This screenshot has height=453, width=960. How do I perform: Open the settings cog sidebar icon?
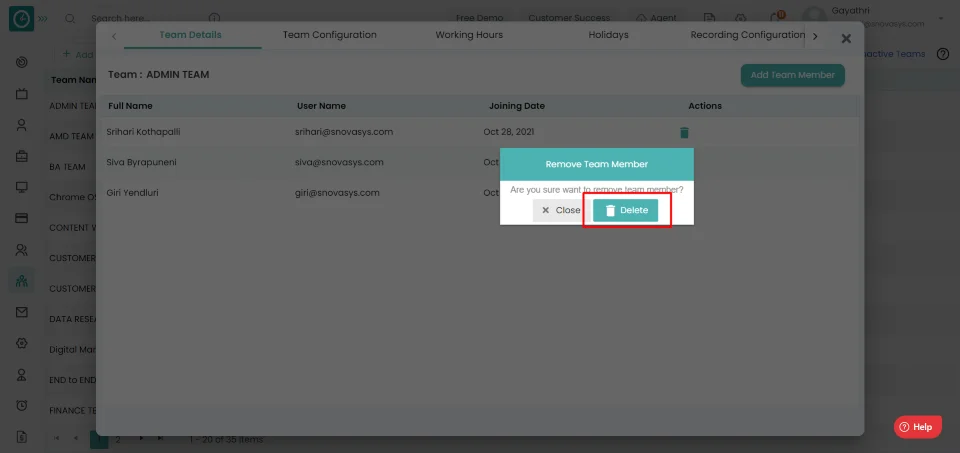click(x=22, y=343)
